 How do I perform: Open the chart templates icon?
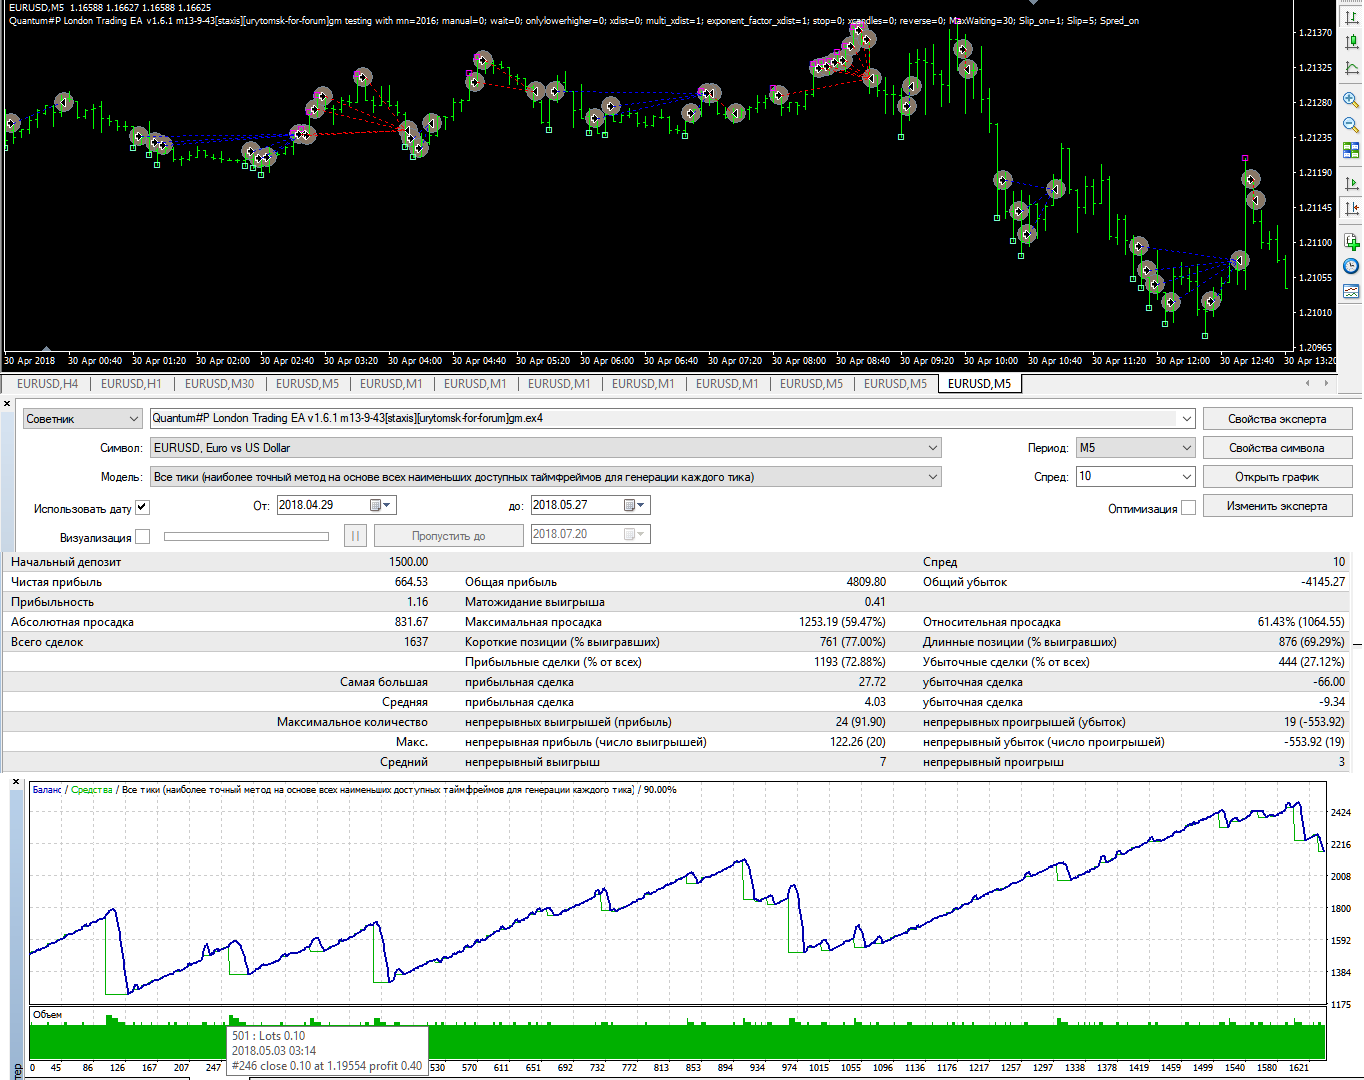tap(1351, 291)
